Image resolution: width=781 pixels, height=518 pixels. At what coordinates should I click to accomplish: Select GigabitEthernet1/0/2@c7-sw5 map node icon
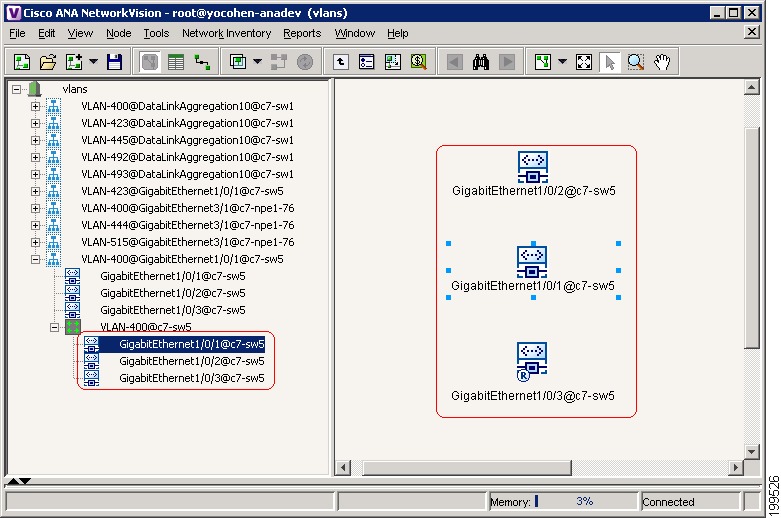click(x=532, y=167)
